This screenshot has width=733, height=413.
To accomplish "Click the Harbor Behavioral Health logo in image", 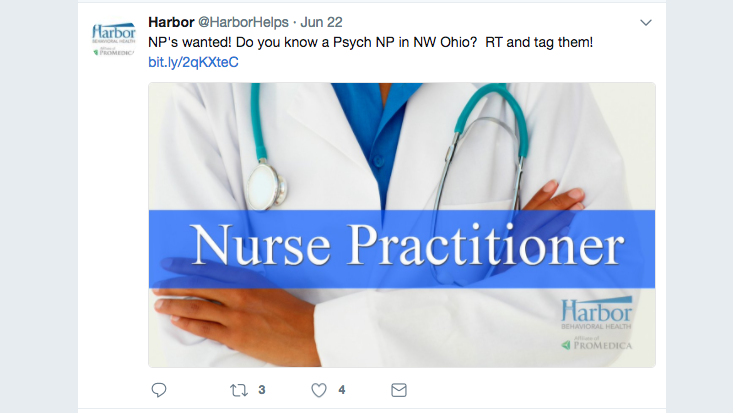I will (596, 313).
